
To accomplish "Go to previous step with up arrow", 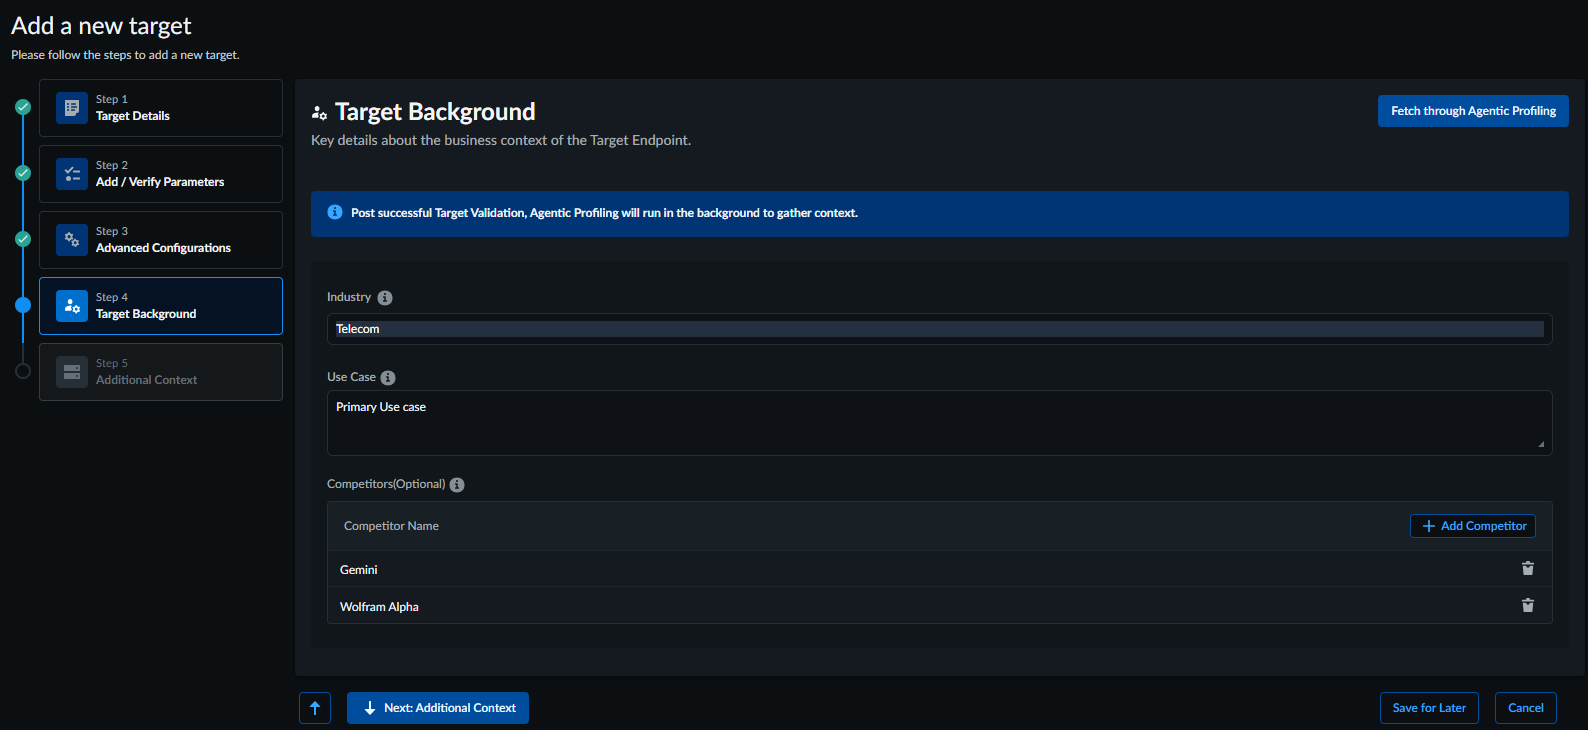I will 315,708.
